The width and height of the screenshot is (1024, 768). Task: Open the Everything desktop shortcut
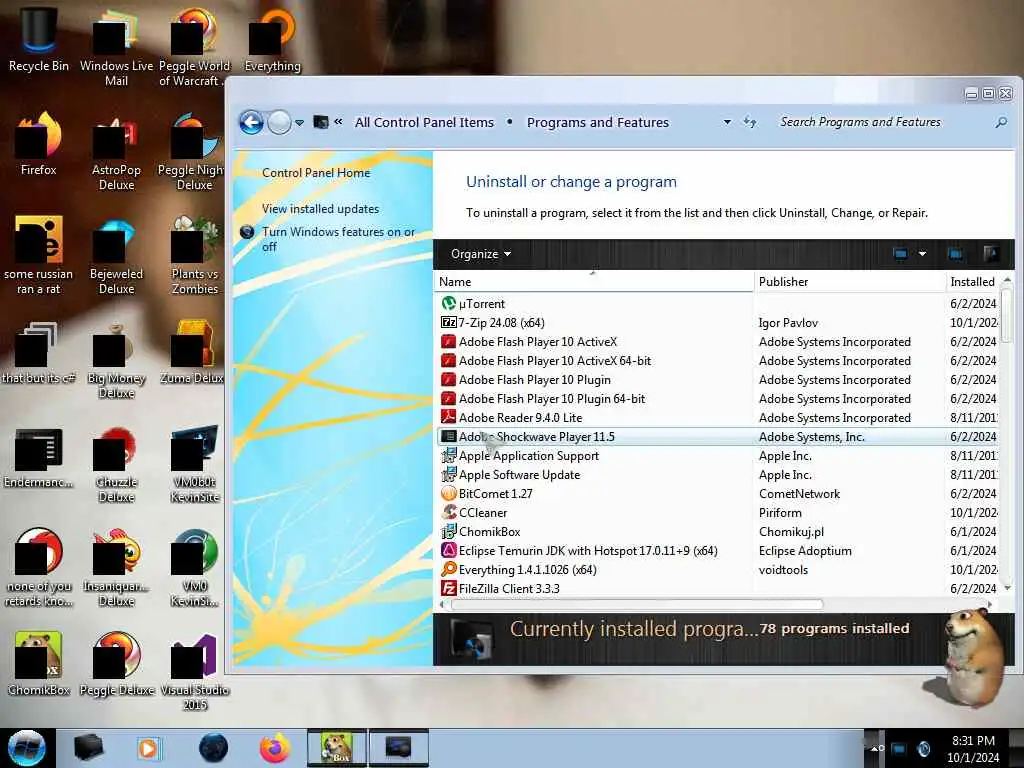click(x=272, y=38)
